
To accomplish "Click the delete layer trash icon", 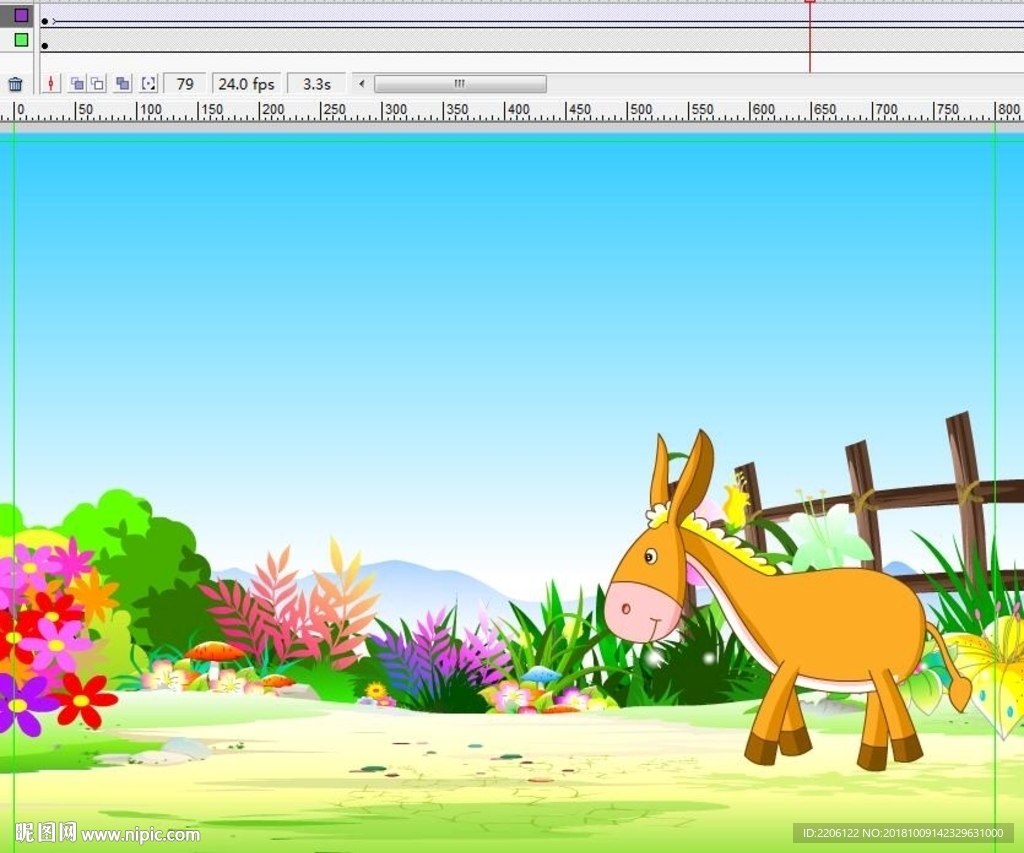I will (15, 84).
